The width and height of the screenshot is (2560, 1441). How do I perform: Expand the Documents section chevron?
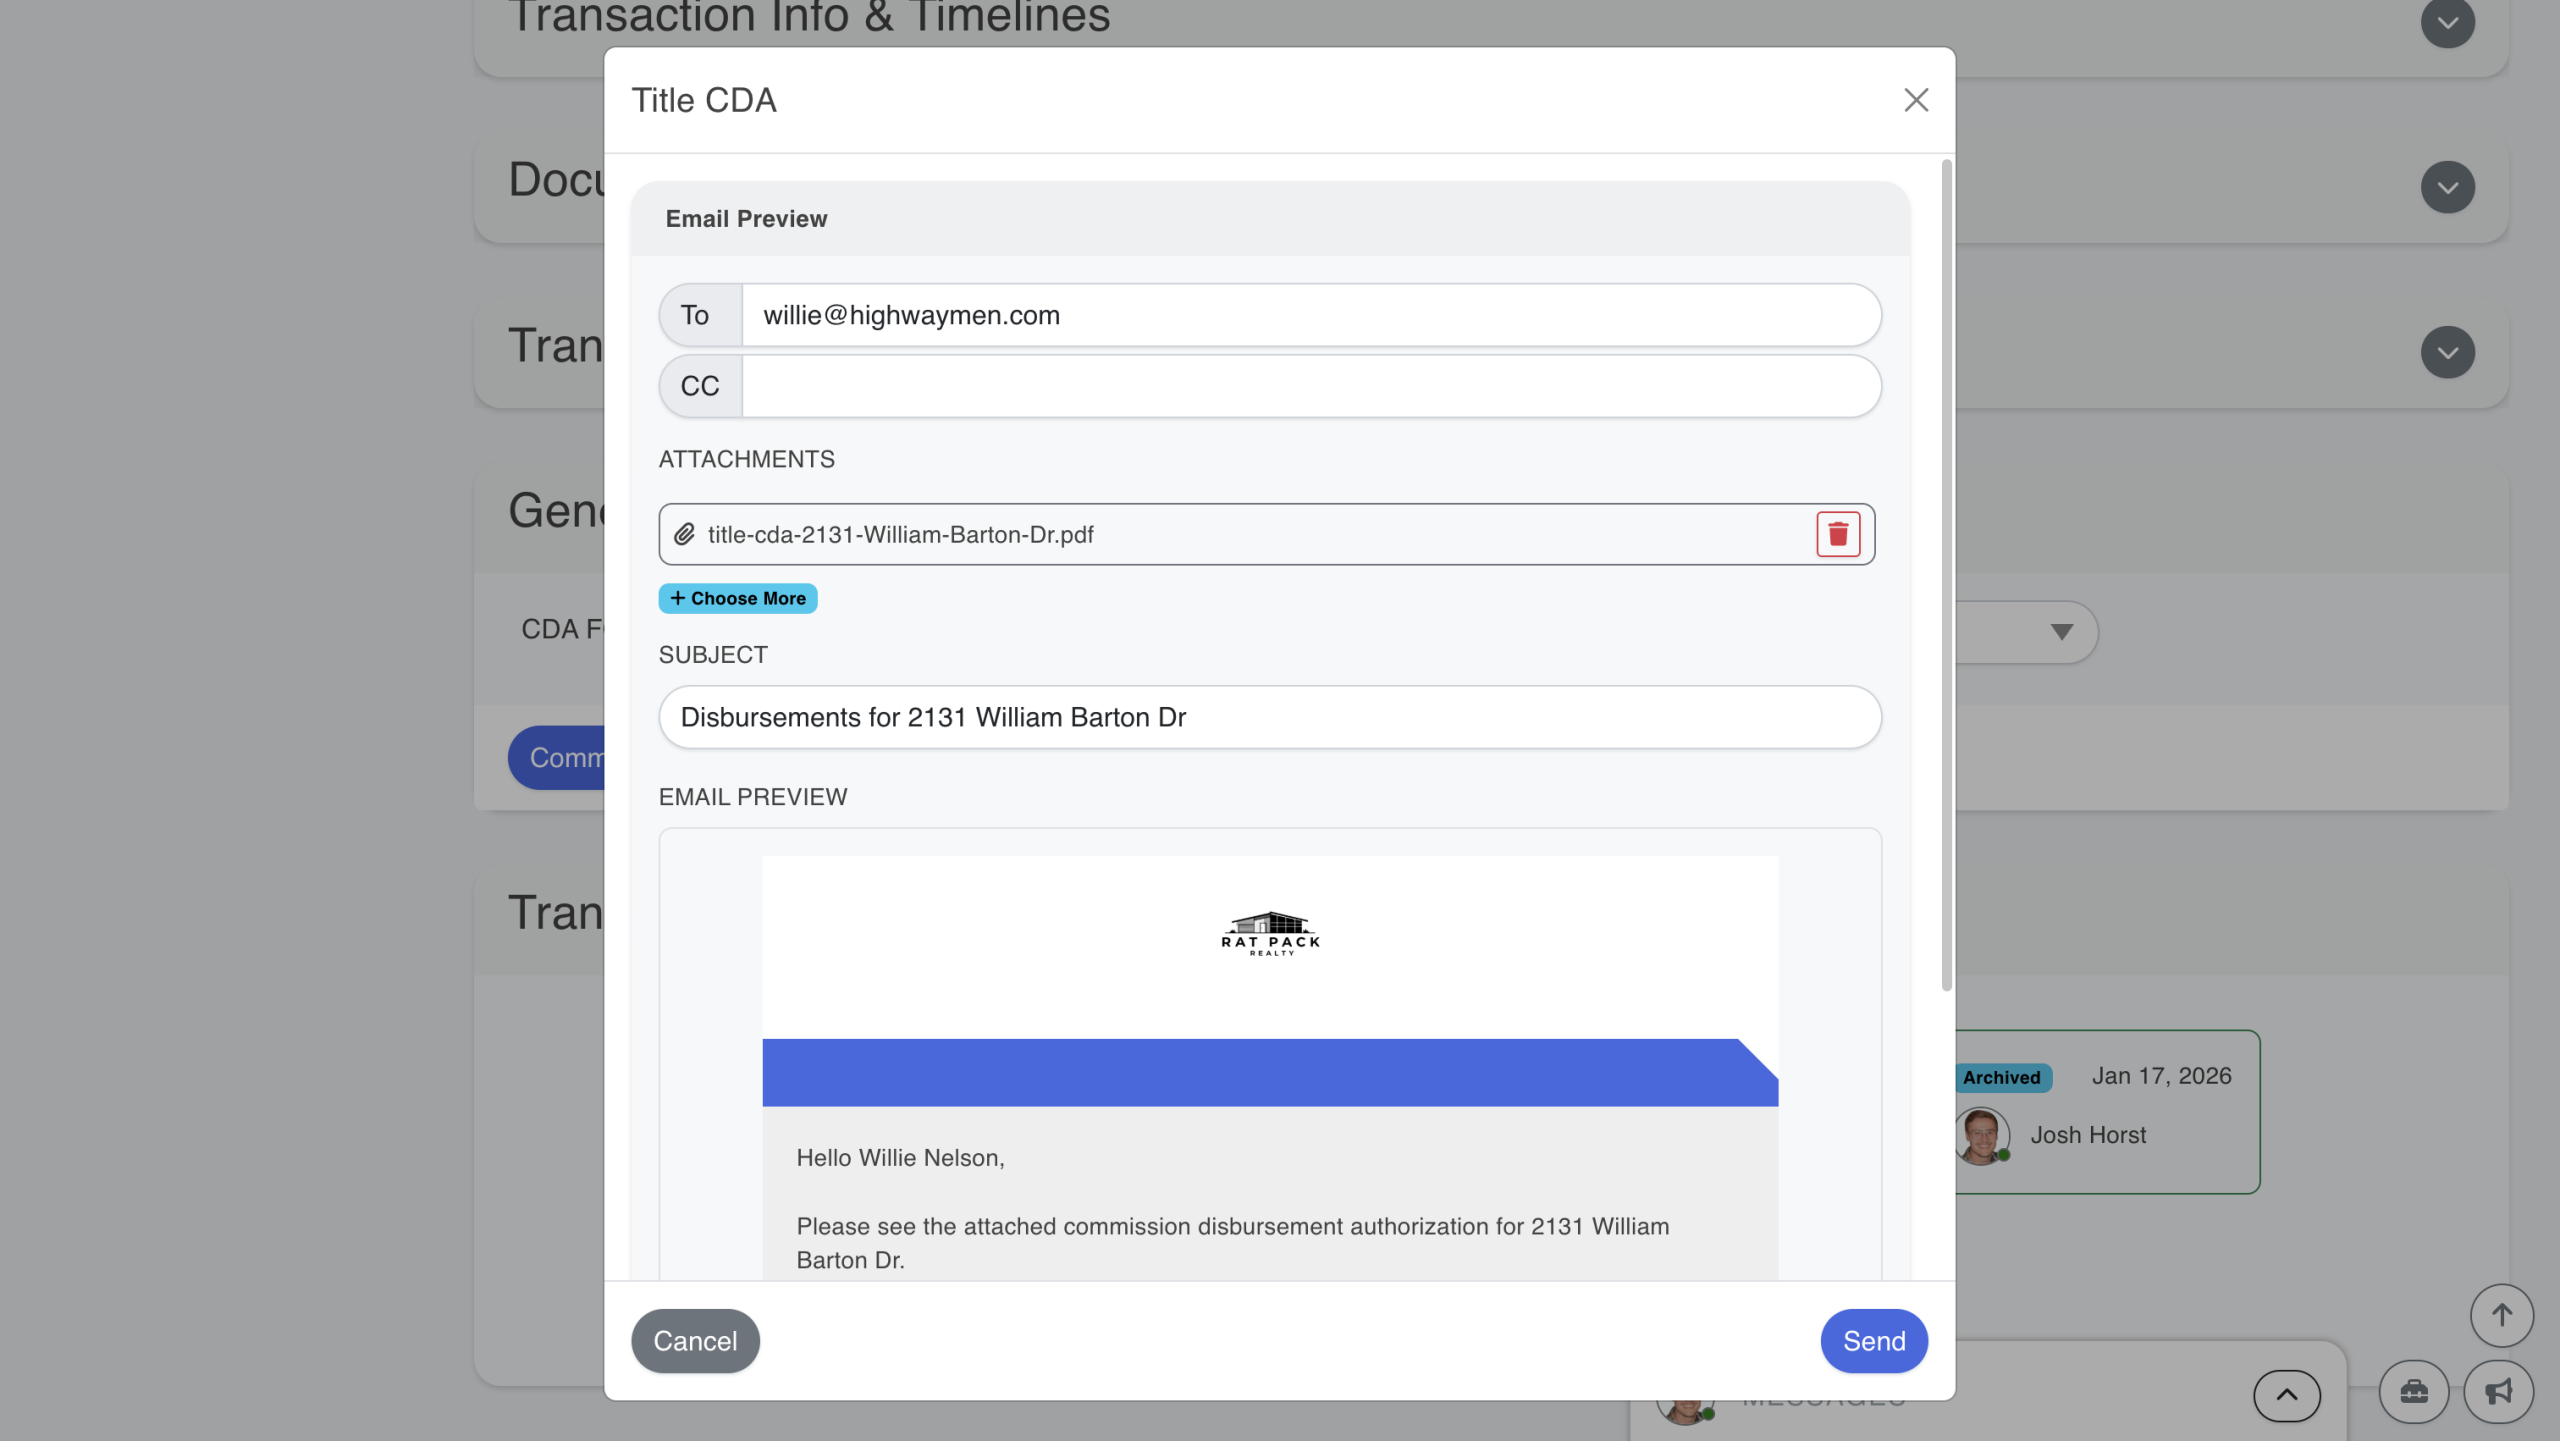[x=2447, y=187]
